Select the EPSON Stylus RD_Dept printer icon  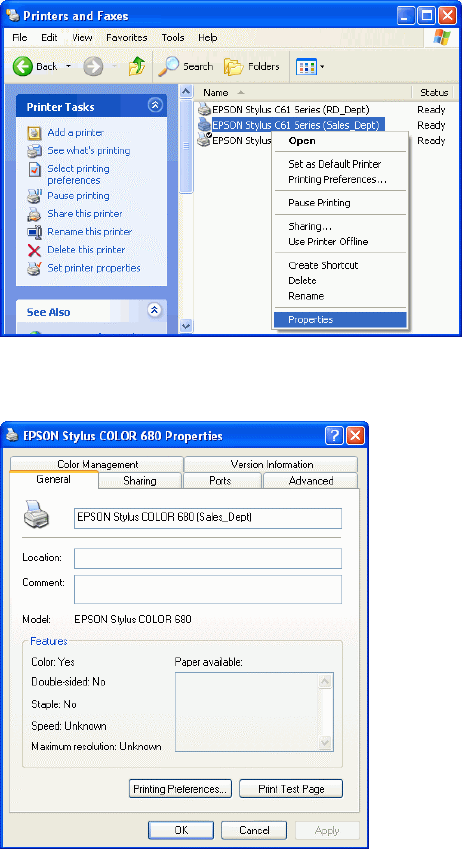coord(204,109)
